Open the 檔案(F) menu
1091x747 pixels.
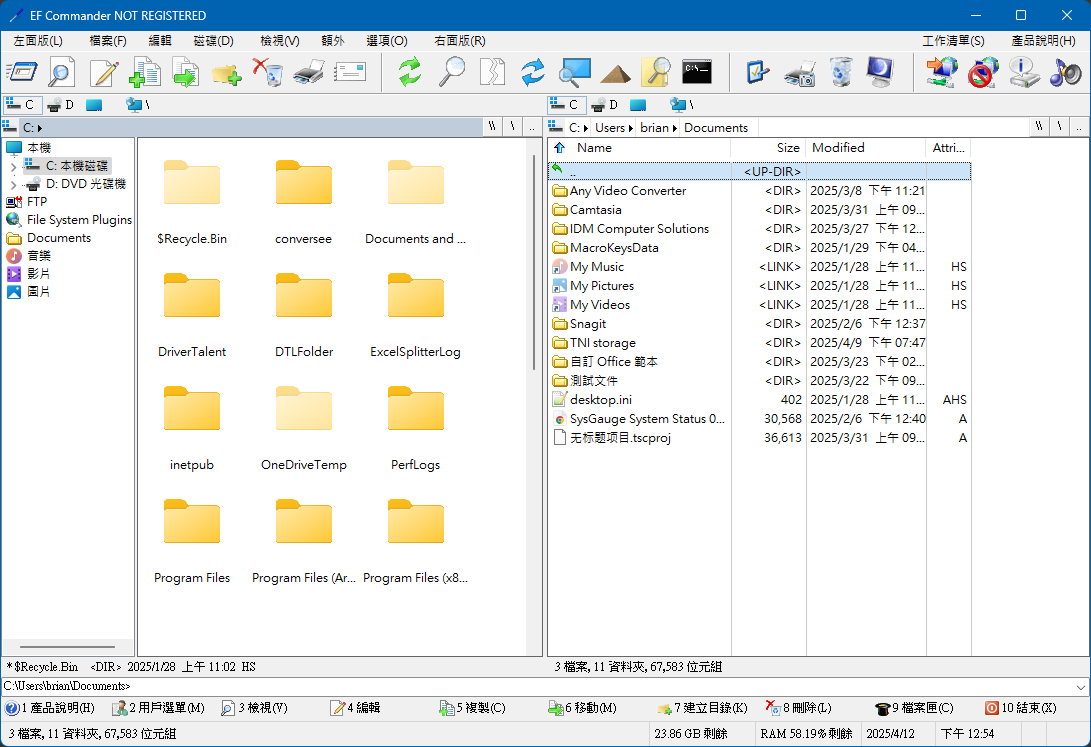(108, 41)
